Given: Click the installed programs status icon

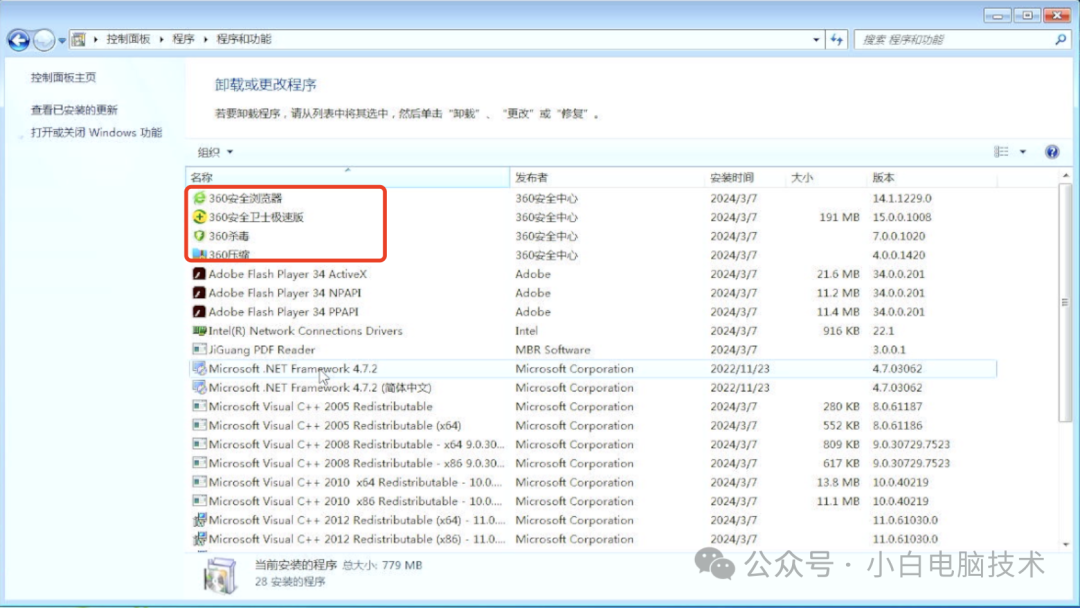Looking at the screenshot, I should point(220,574).
